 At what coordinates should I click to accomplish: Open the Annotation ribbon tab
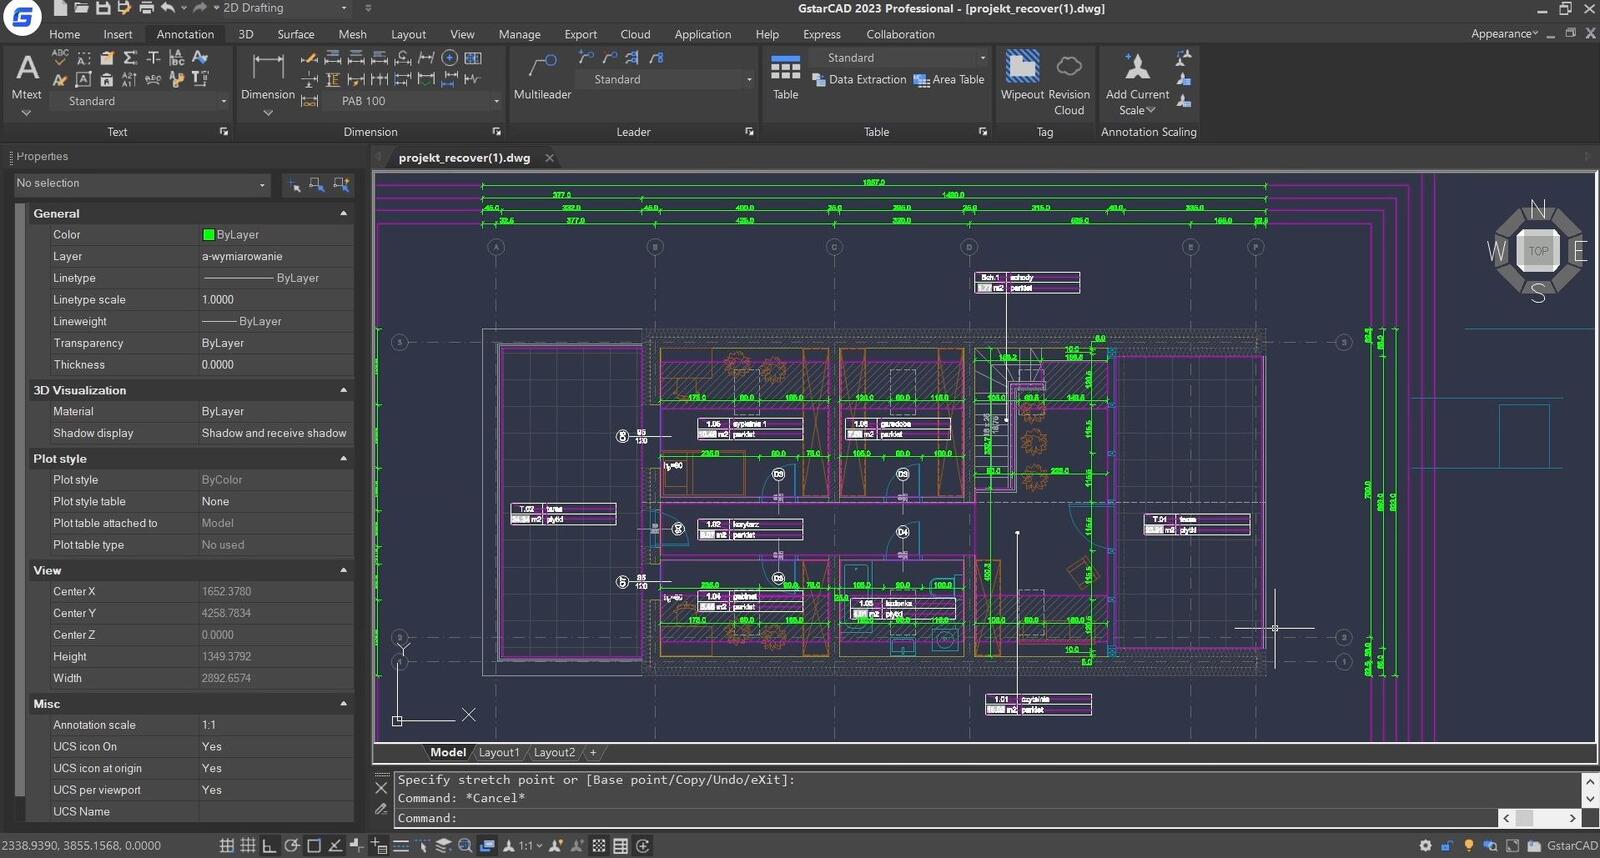click(185, 34)
